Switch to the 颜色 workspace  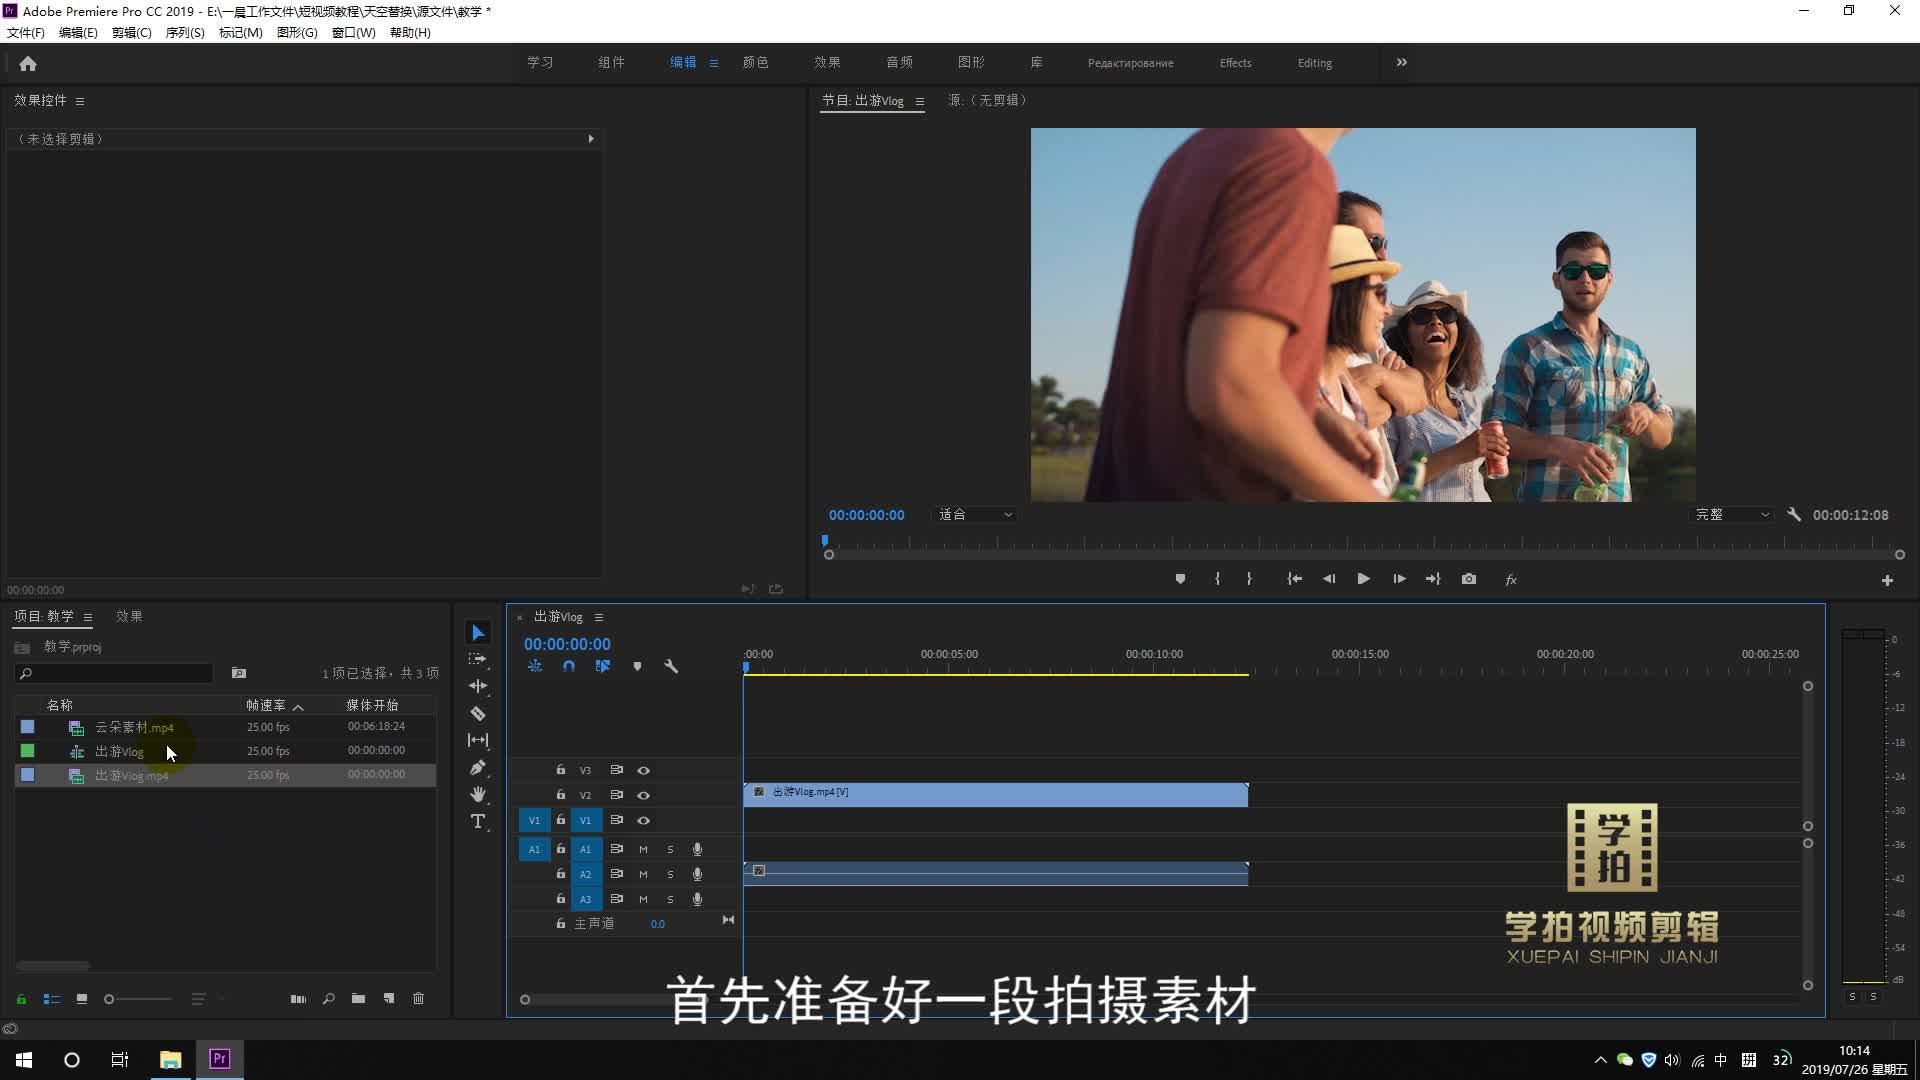pyautogui.click(x=755, y=62)
